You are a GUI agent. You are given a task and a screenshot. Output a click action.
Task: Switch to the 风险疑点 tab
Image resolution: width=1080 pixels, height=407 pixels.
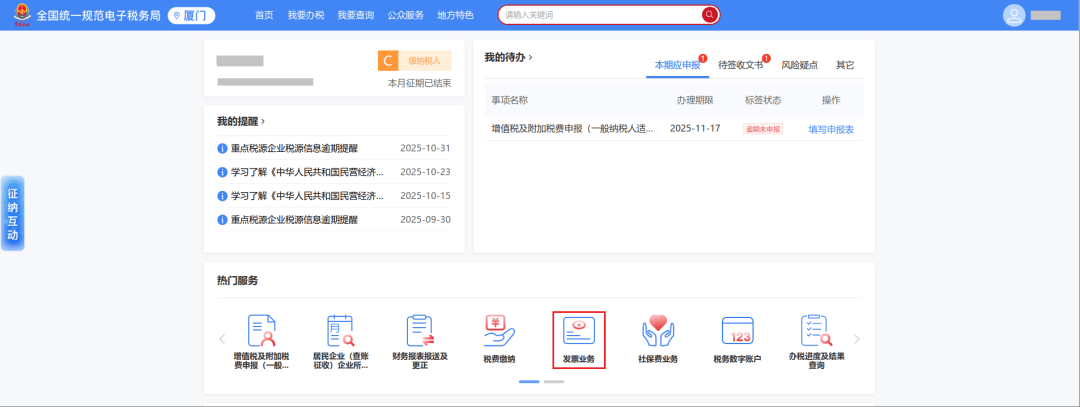tap(799, 65)
